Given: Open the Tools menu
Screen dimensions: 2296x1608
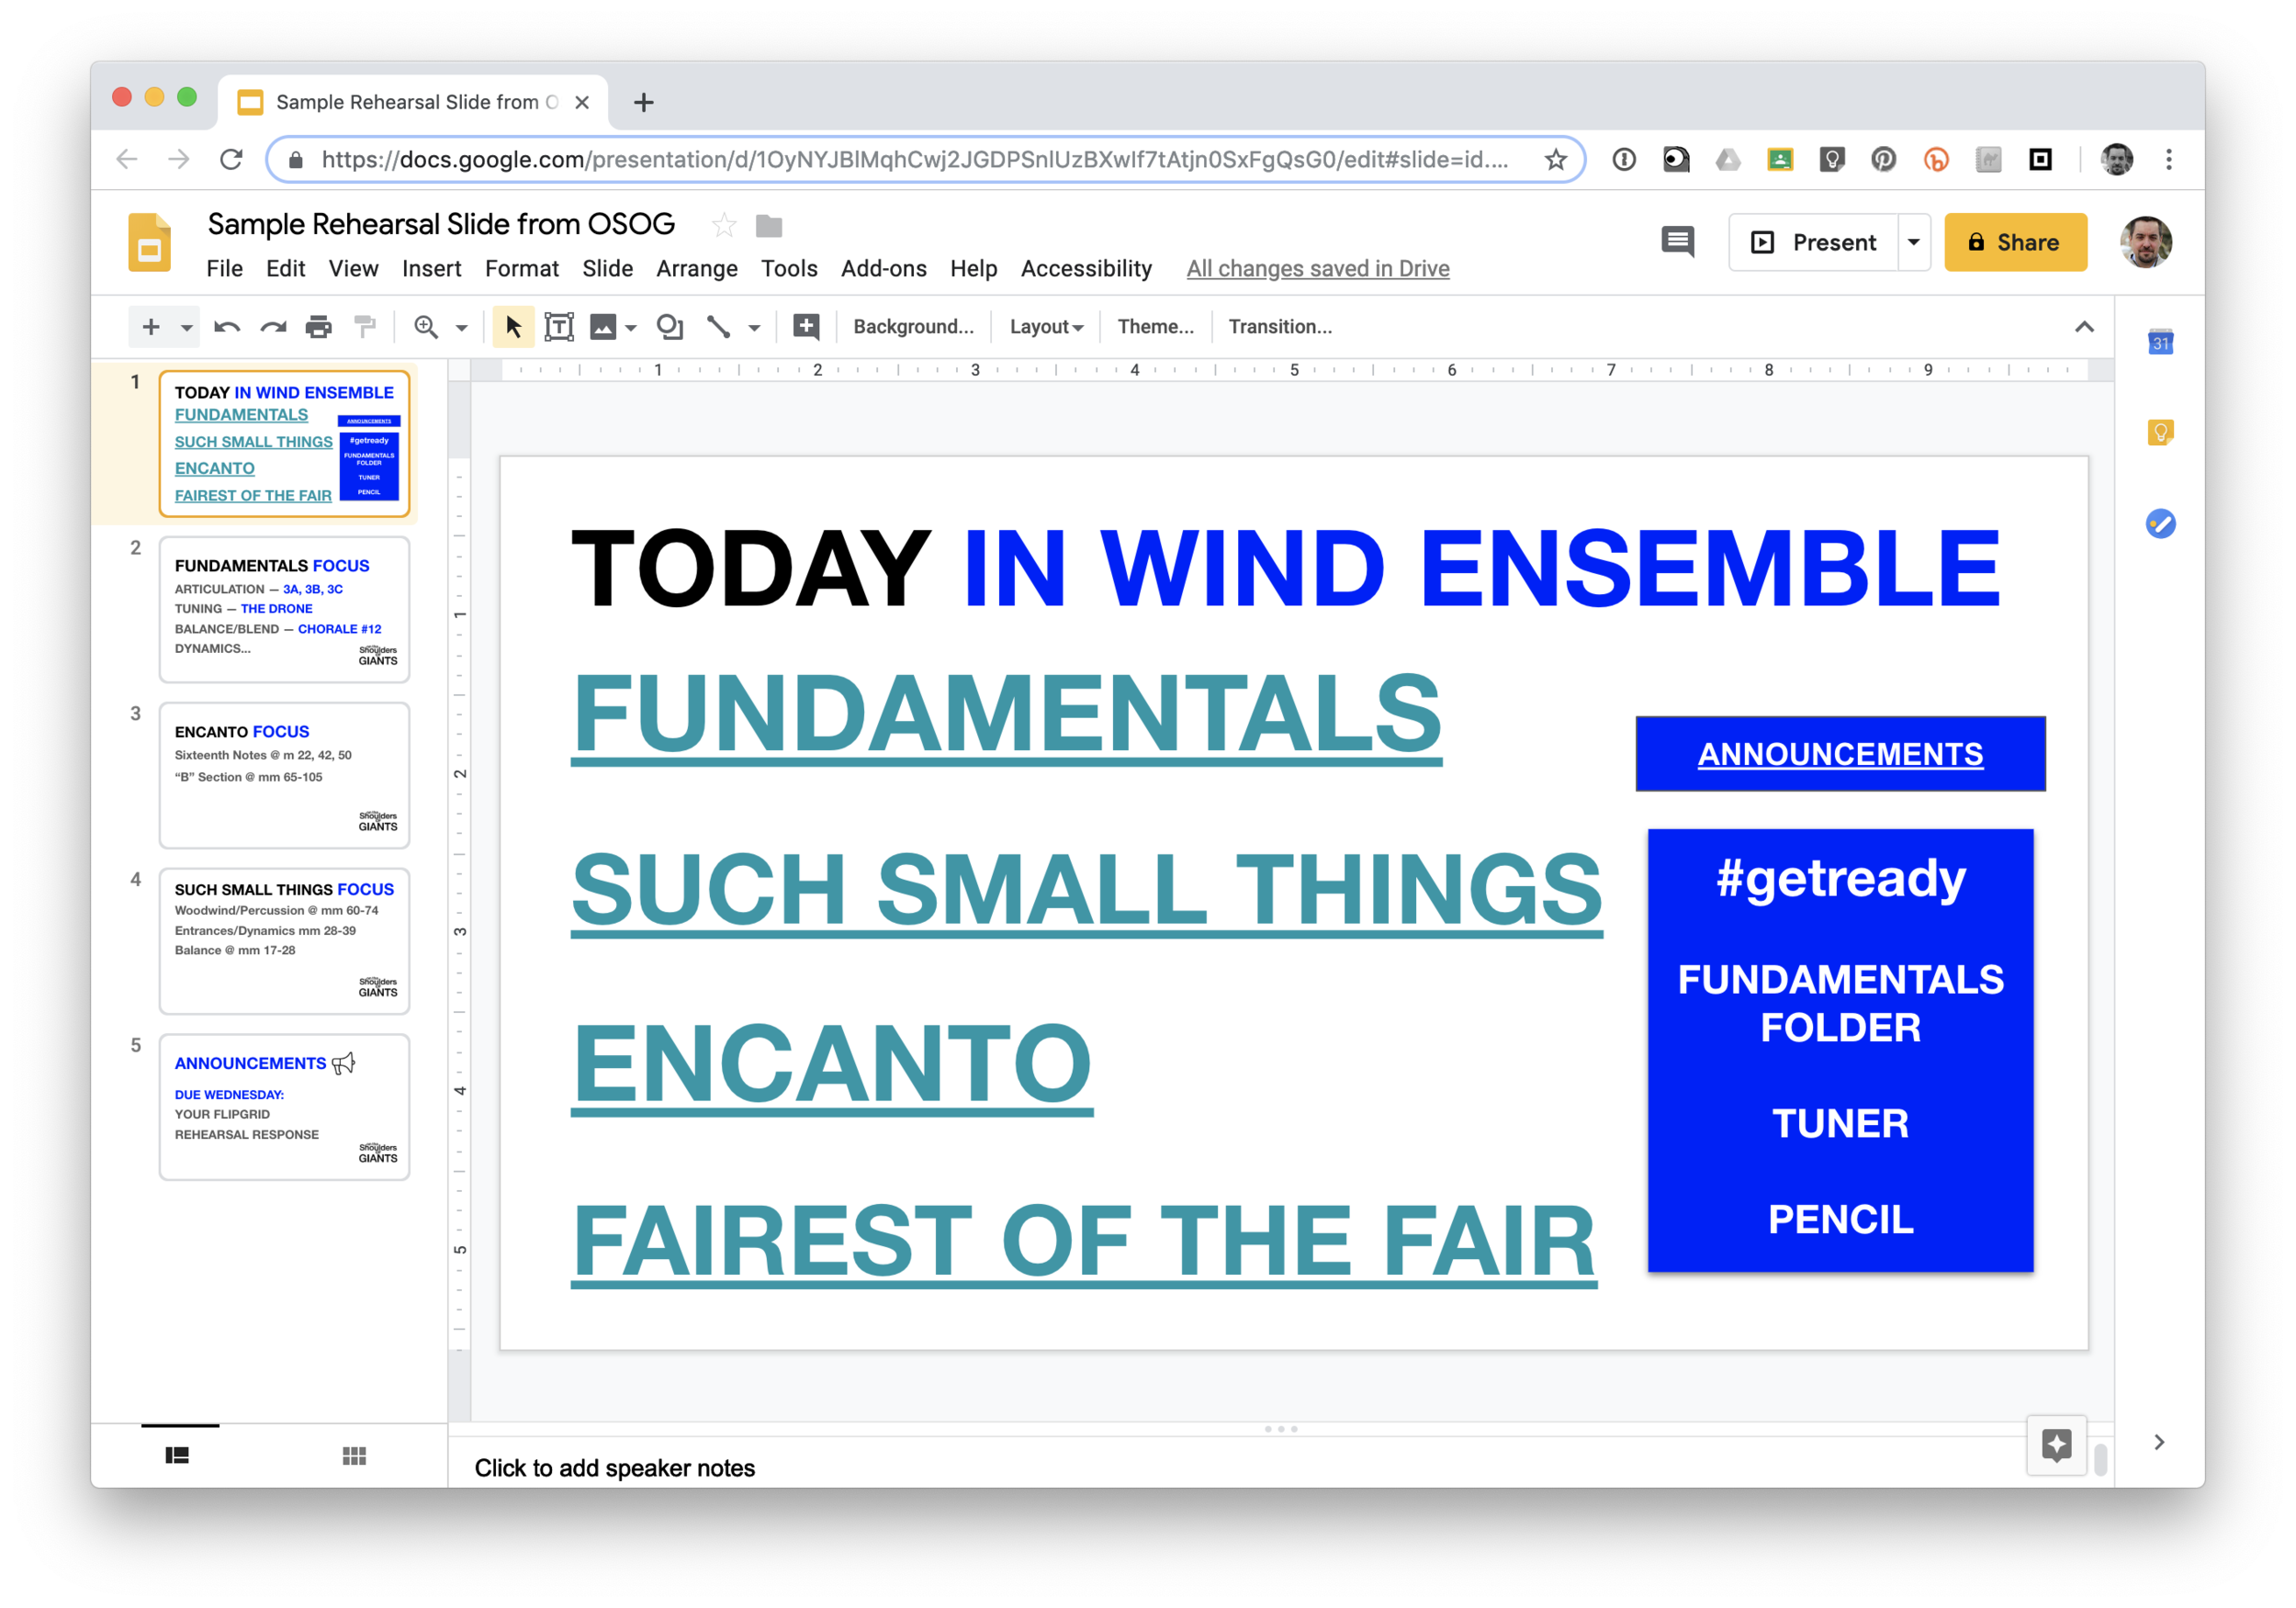Looking at the screenshot, I should click(789, 269).
